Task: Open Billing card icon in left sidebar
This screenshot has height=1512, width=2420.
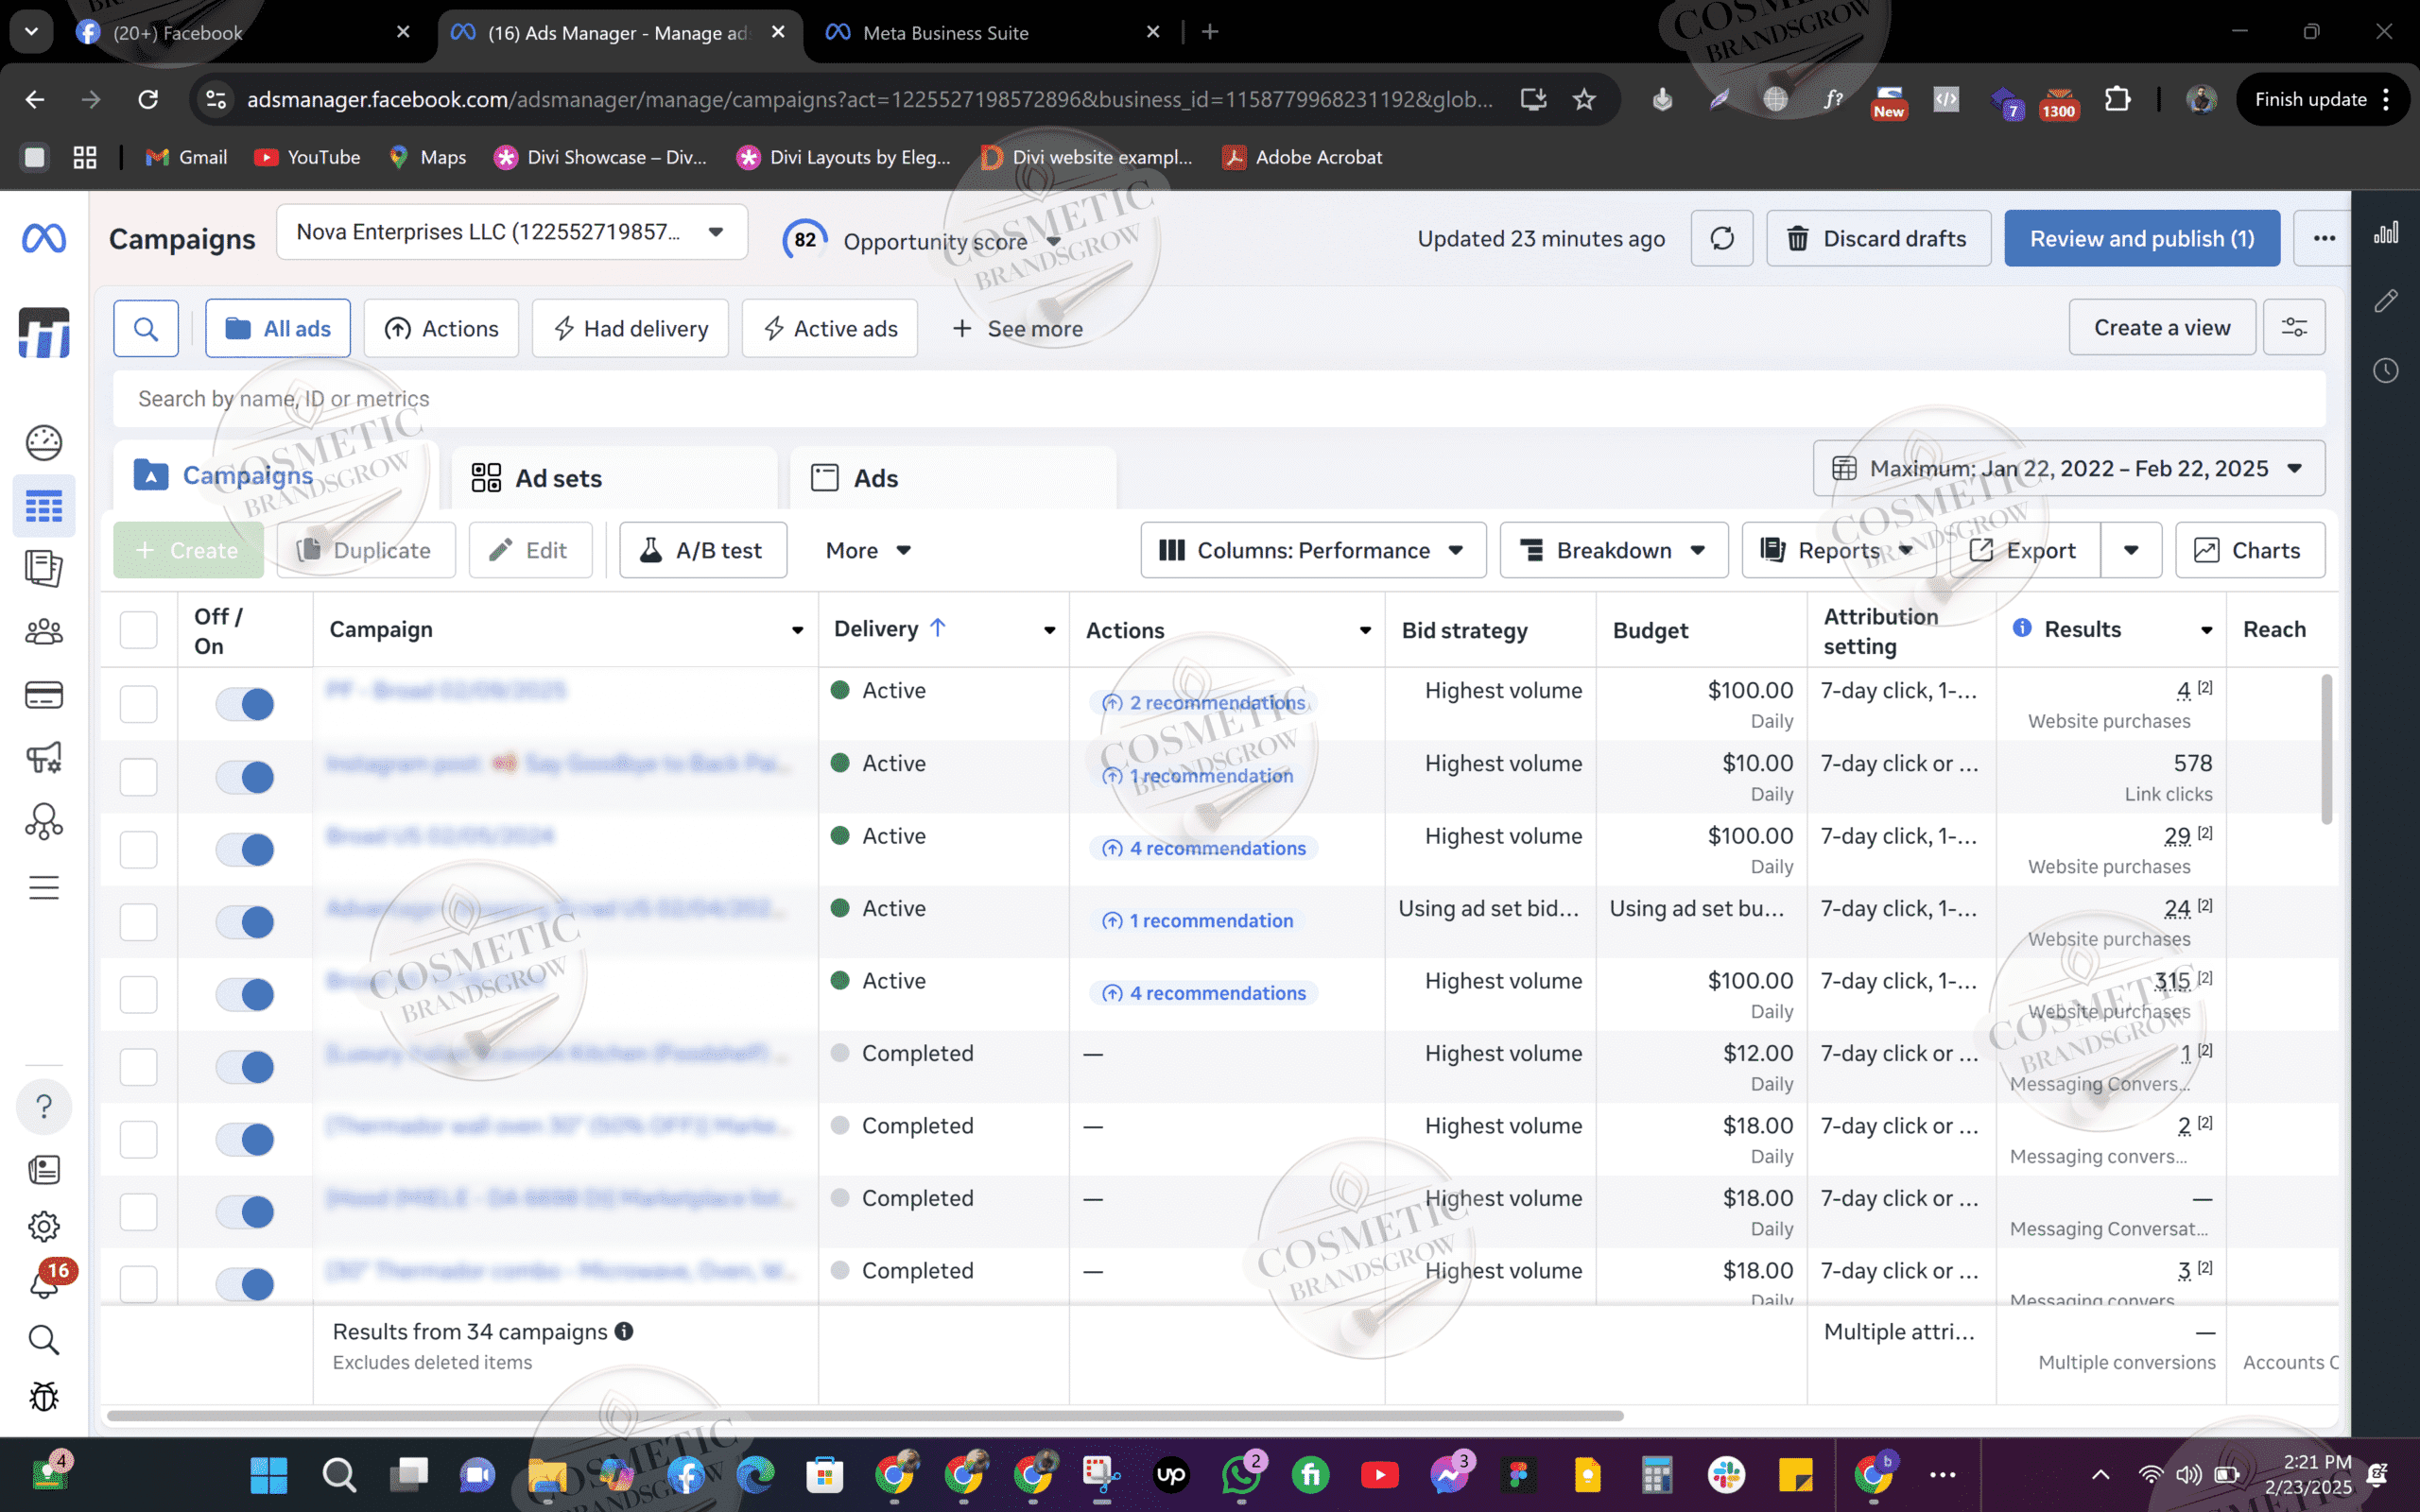Action: (x=44, y=695)
